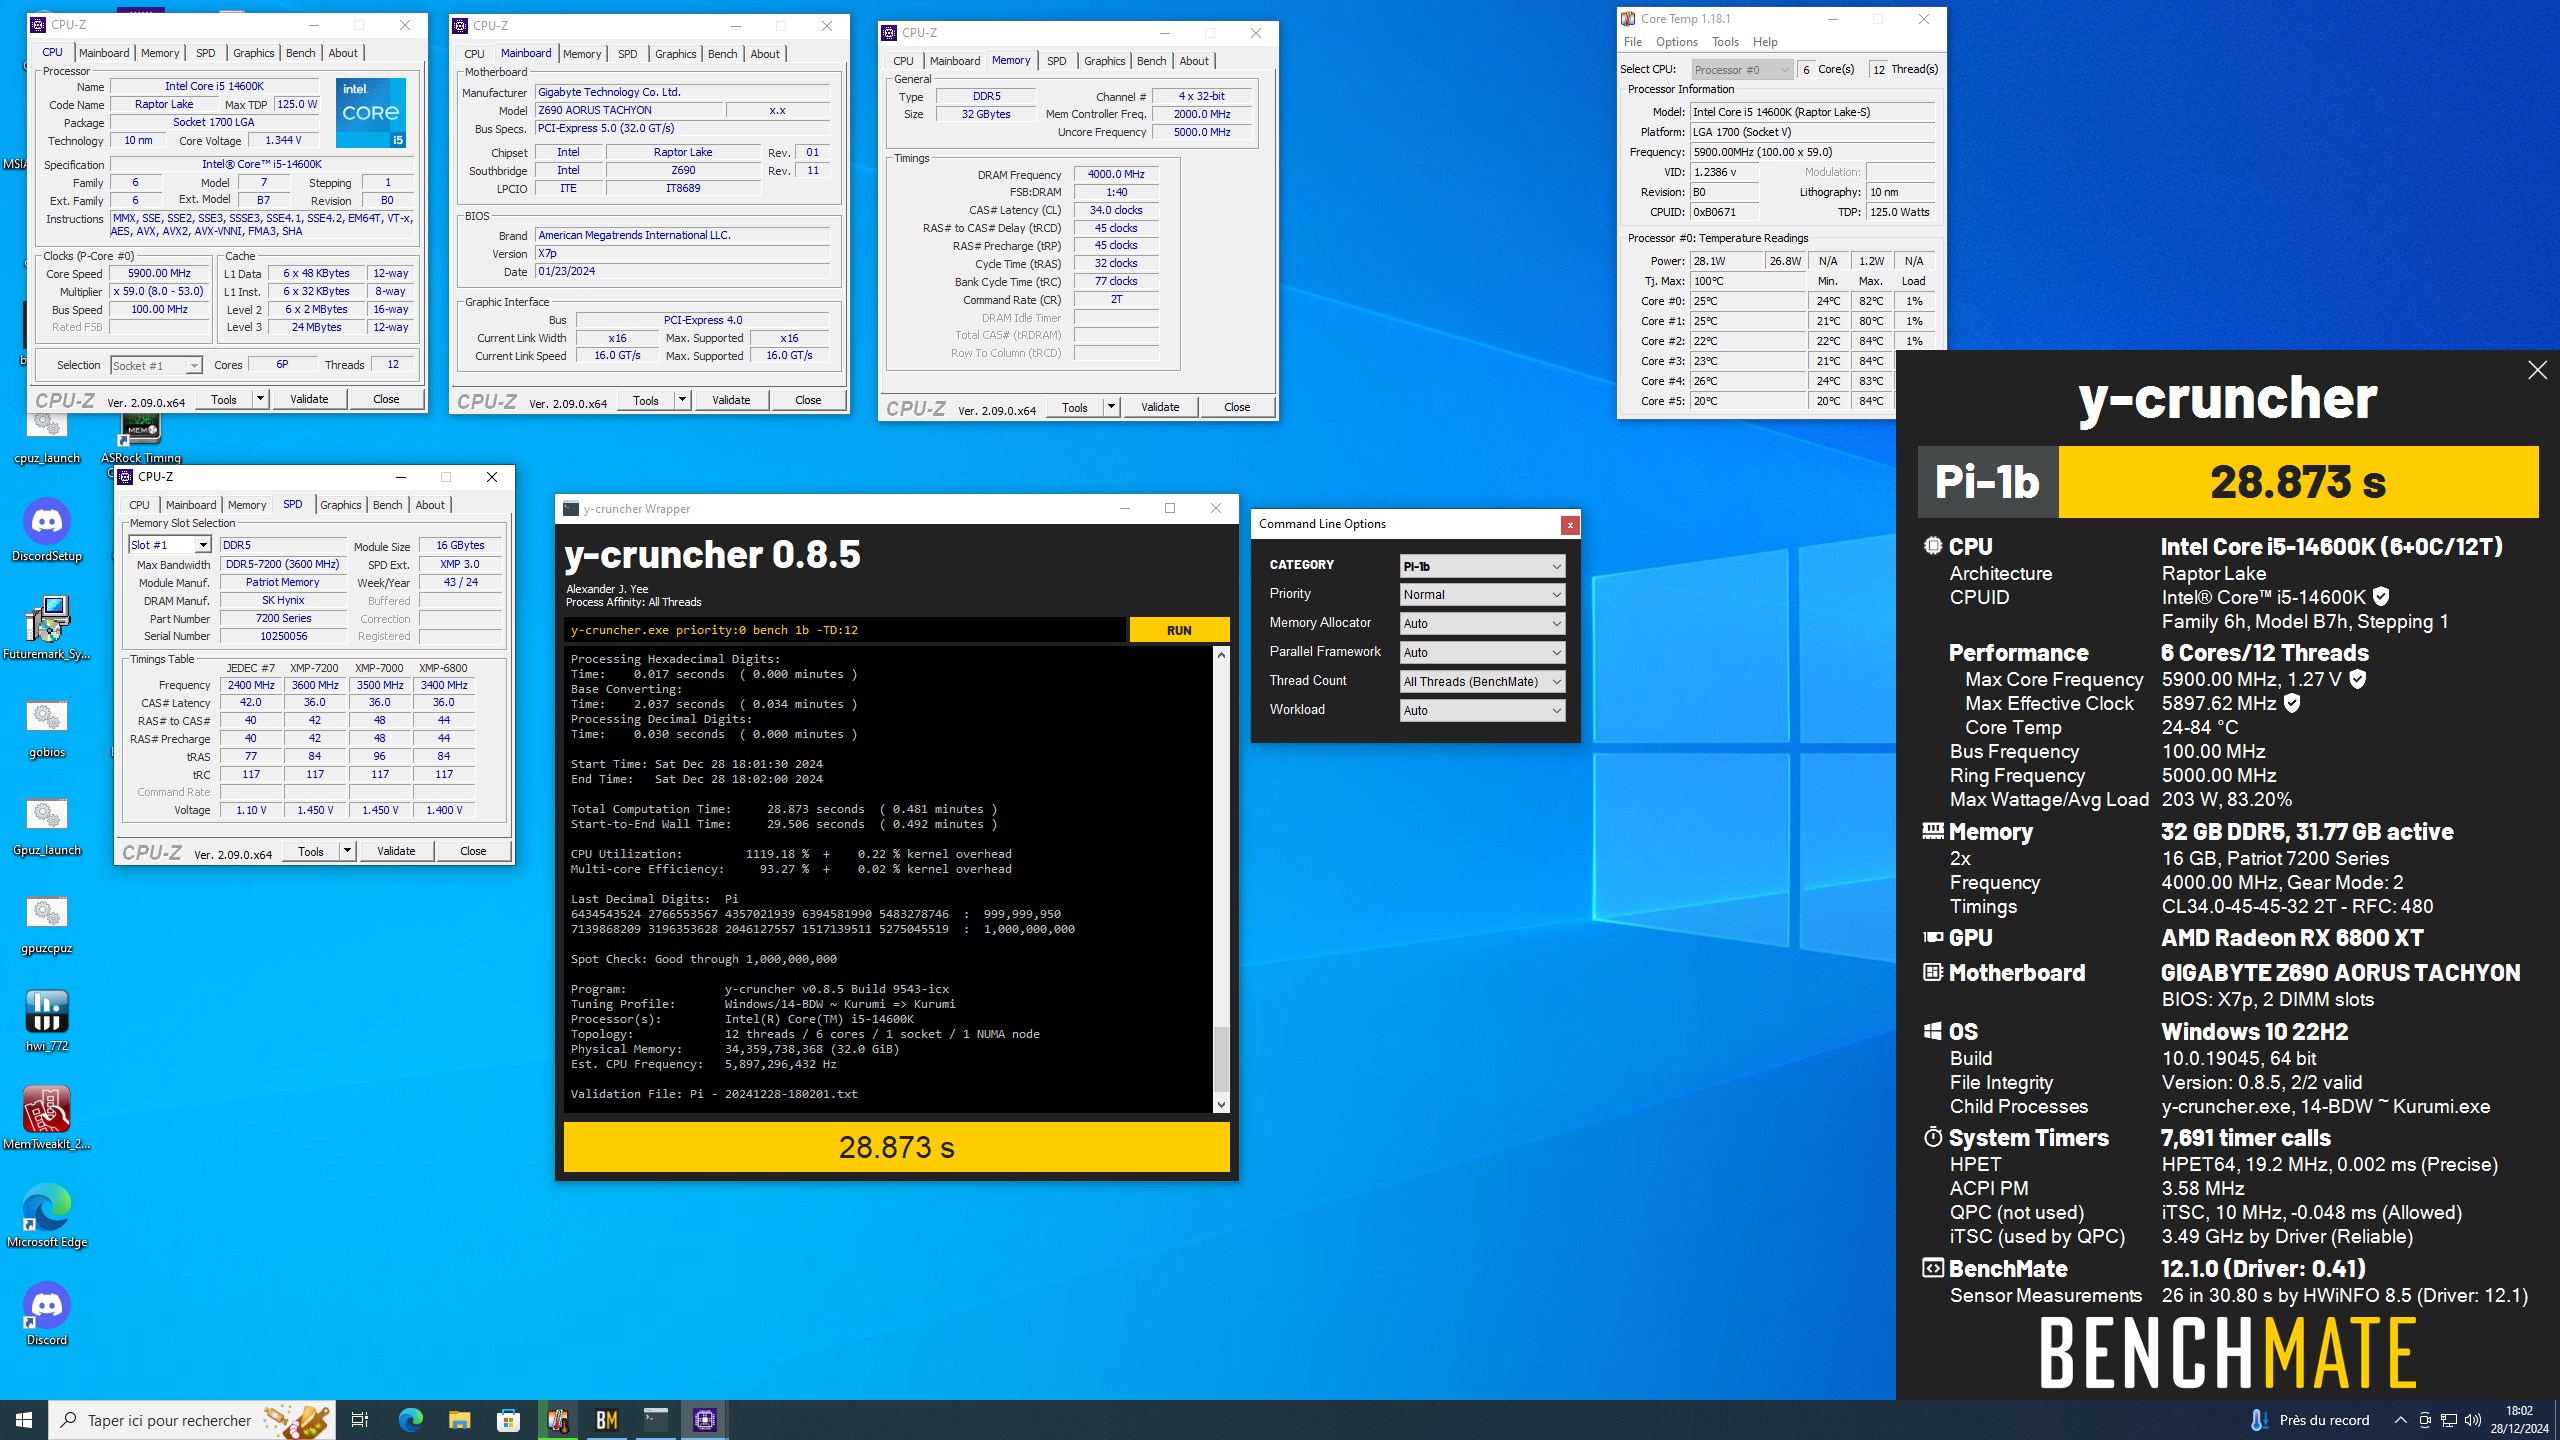Open Task View in taskbar
The height and width of the screenshot is (1440, 2560).
click(360, 1420)
